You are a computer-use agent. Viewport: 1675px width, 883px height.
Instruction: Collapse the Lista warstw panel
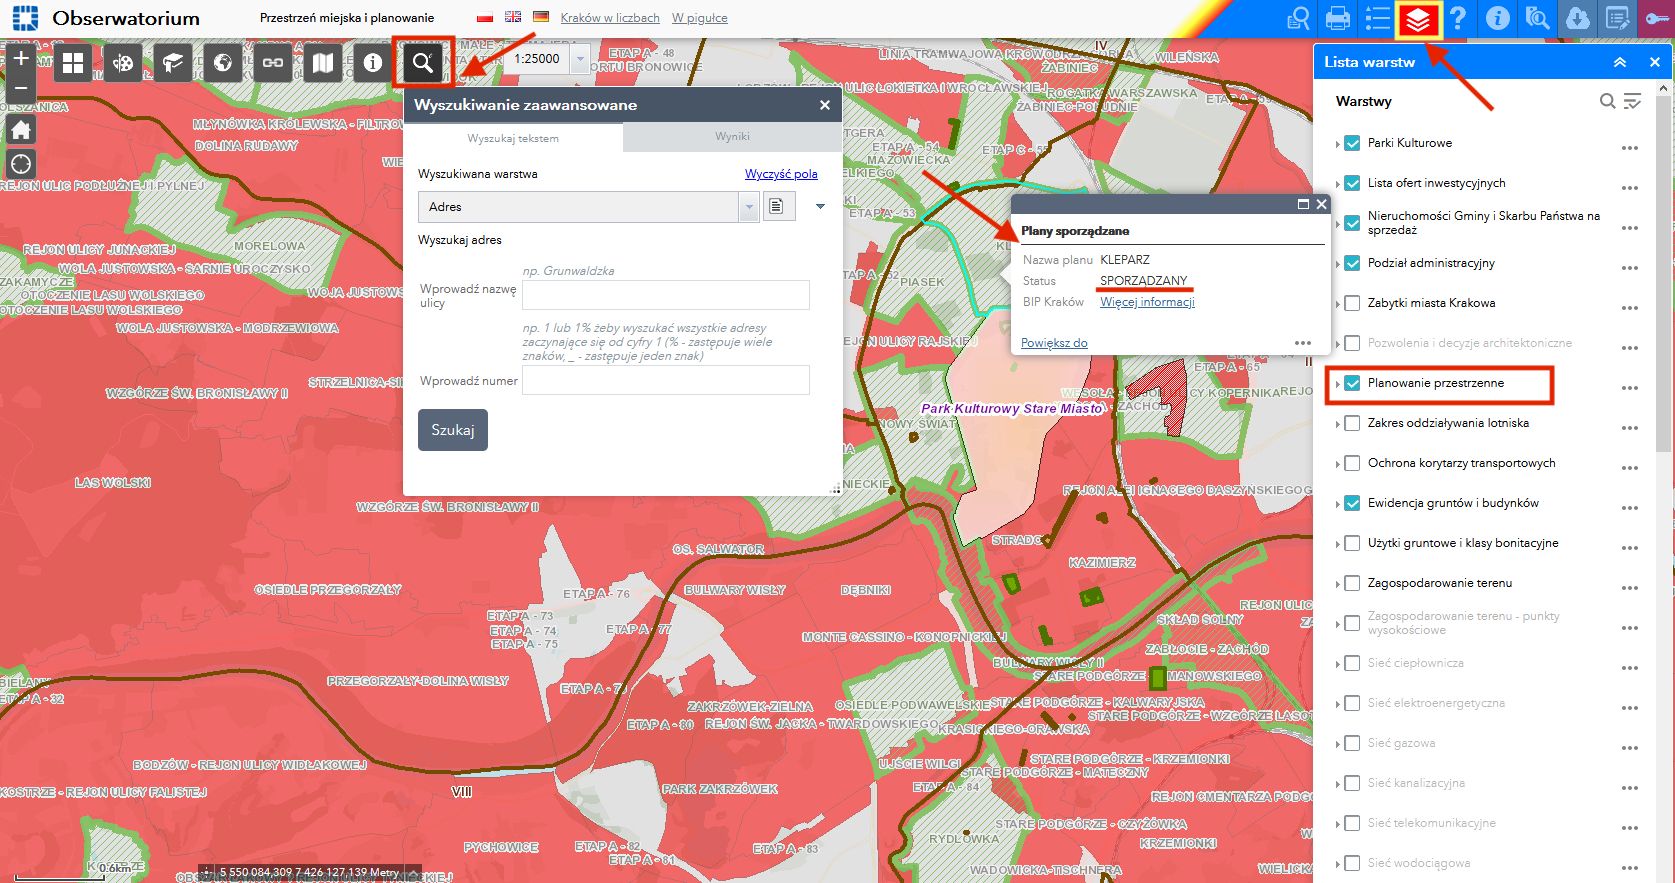coord(1620,62)
